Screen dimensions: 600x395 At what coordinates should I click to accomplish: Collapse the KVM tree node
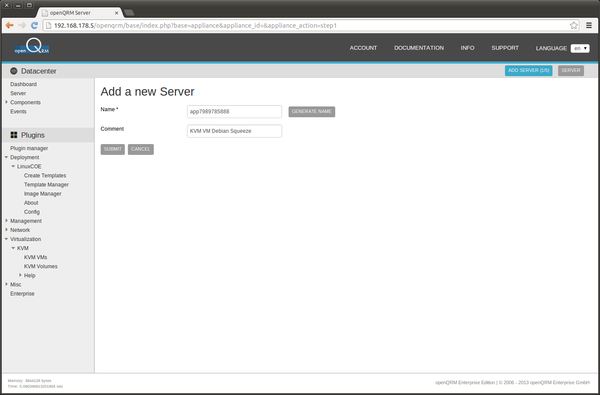13,248
